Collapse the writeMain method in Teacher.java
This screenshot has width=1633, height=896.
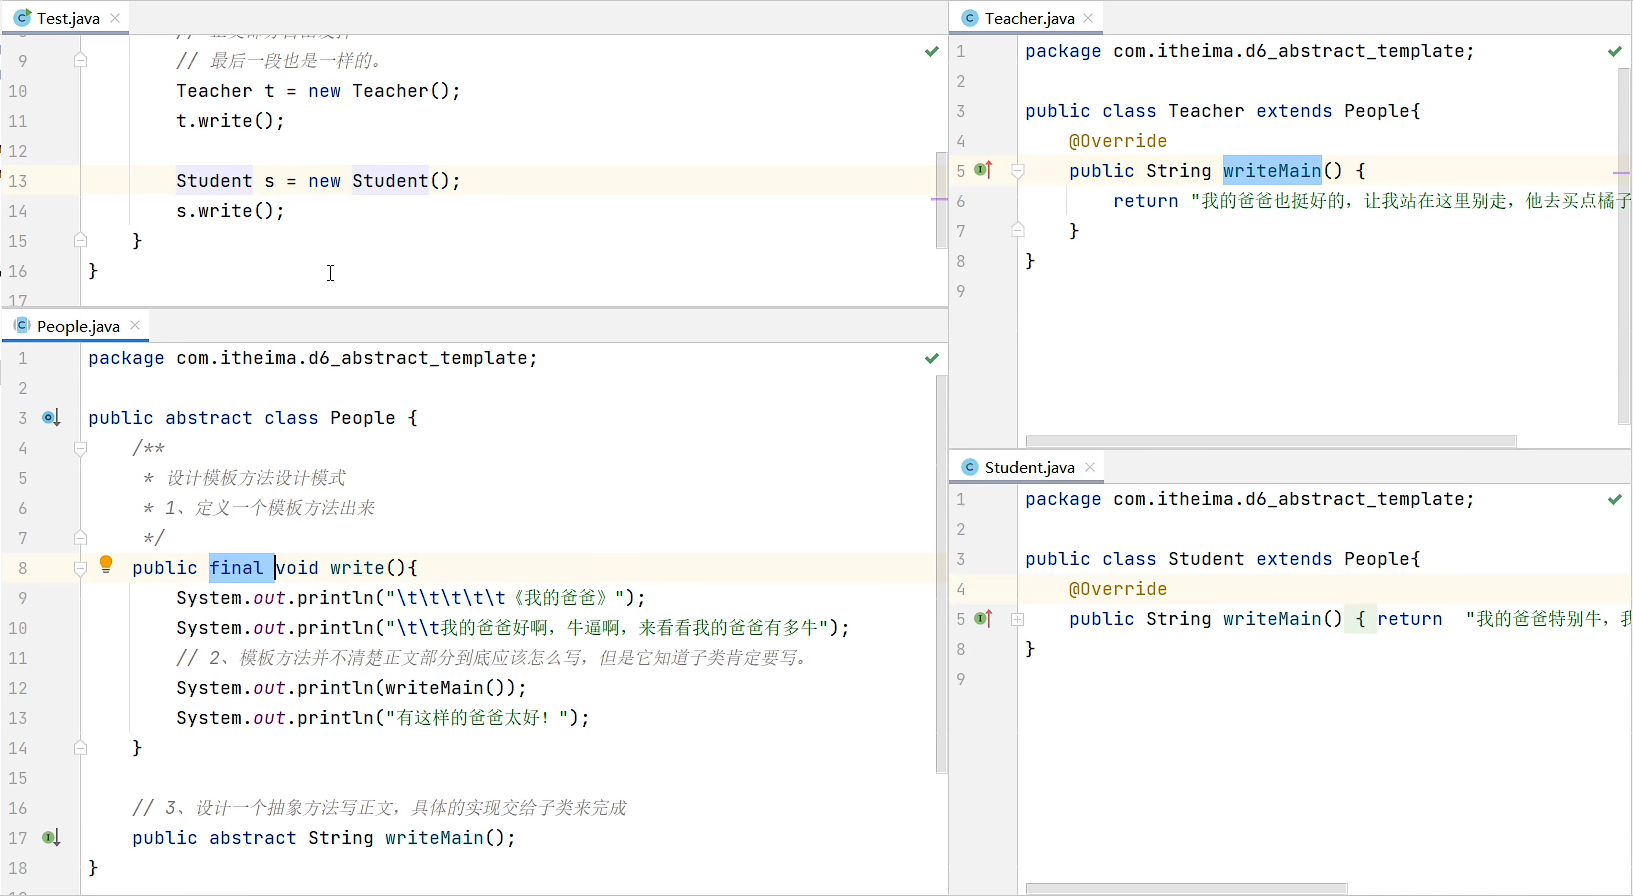coord(1017,171)
